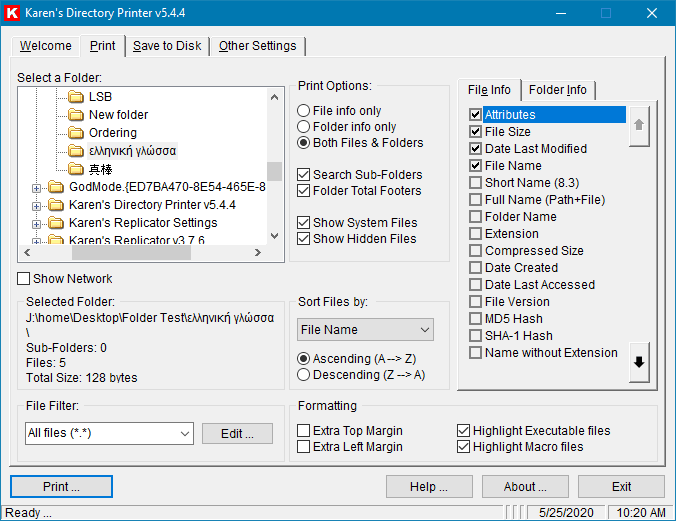Uncheck Search Sub-Folders option

[x=304, y=175]
